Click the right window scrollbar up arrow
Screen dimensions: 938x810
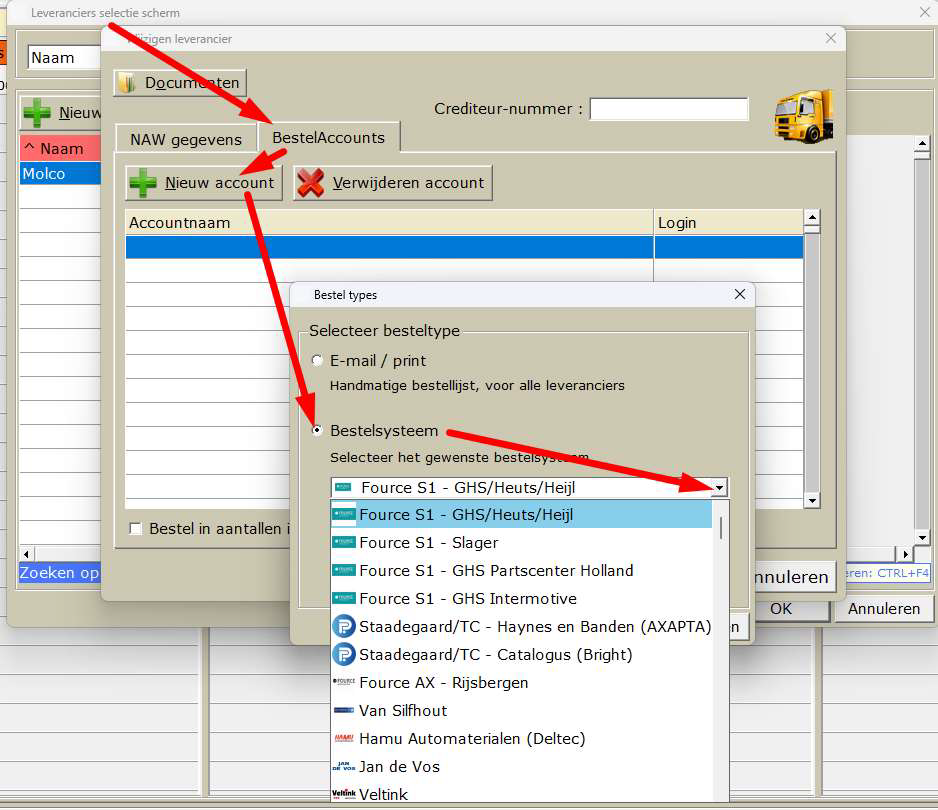coord(922,144)
